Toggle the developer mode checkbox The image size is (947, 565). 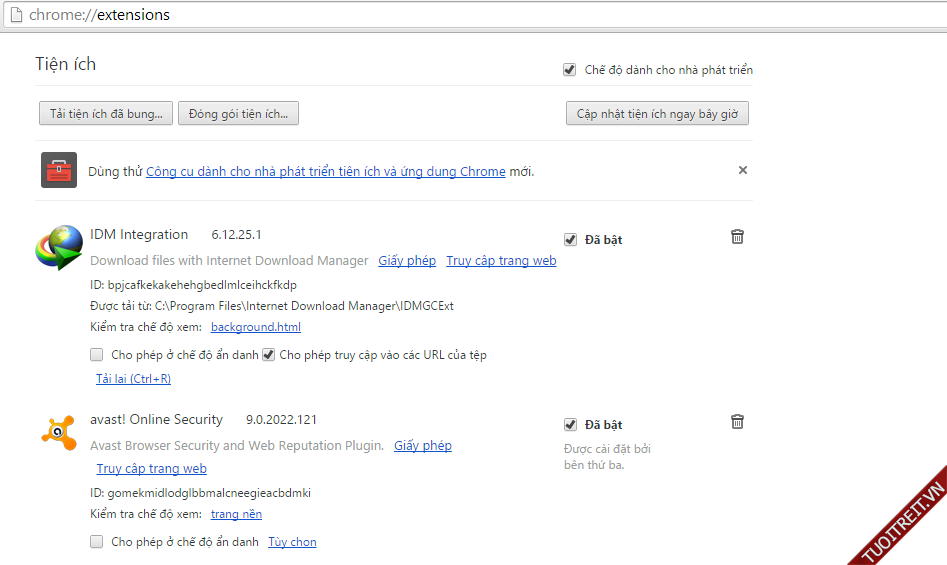coord(570,70)
